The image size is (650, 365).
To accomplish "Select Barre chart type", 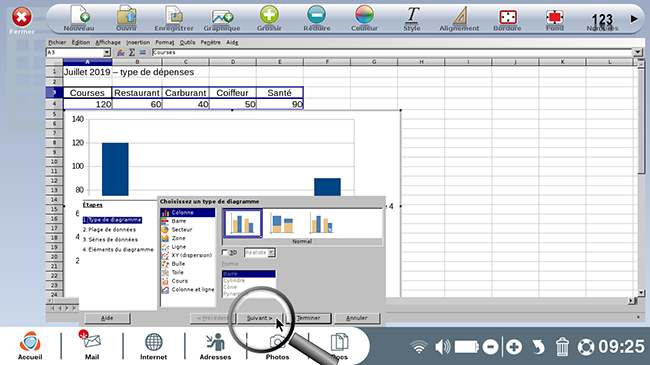I will [188, 221].
